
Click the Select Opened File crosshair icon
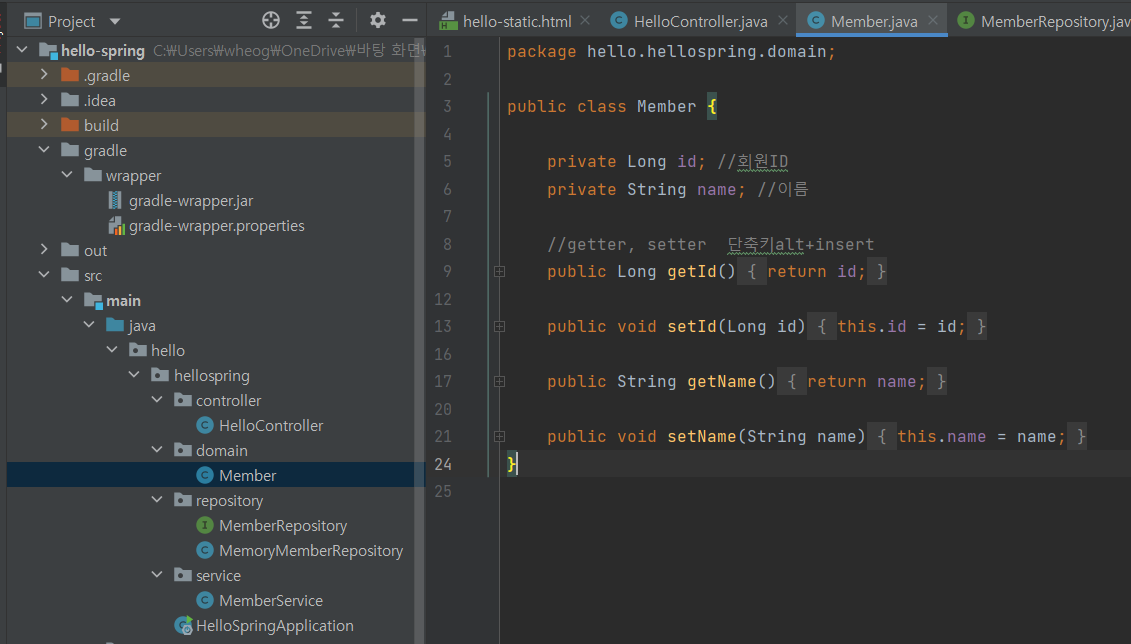tap(270, 20)
